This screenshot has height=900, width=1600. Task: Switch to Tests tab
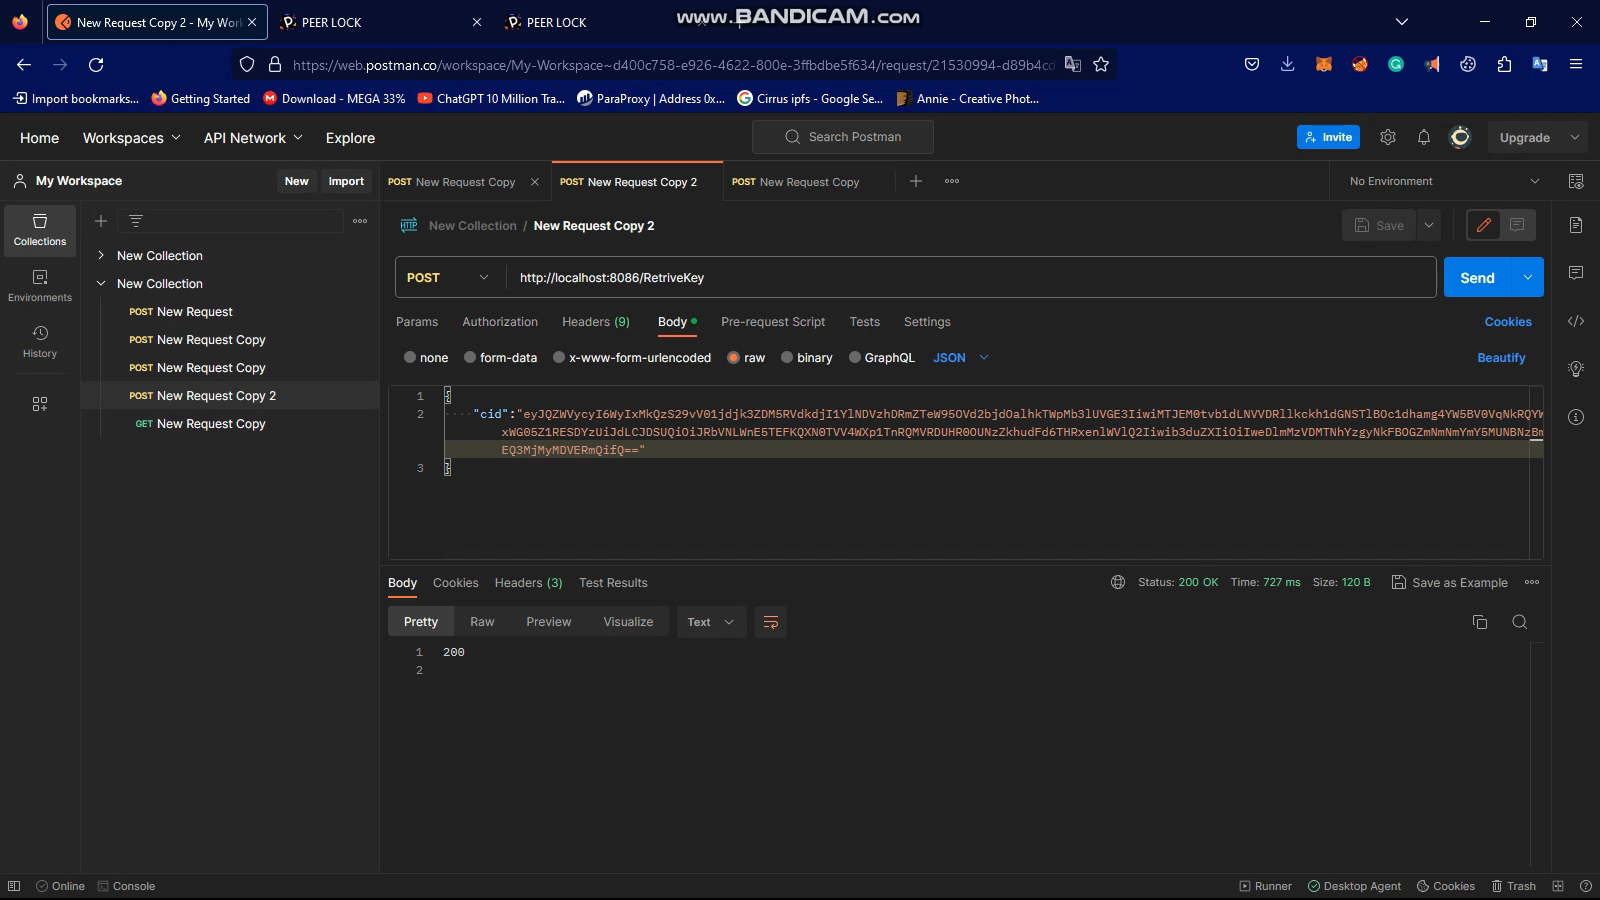865,322
